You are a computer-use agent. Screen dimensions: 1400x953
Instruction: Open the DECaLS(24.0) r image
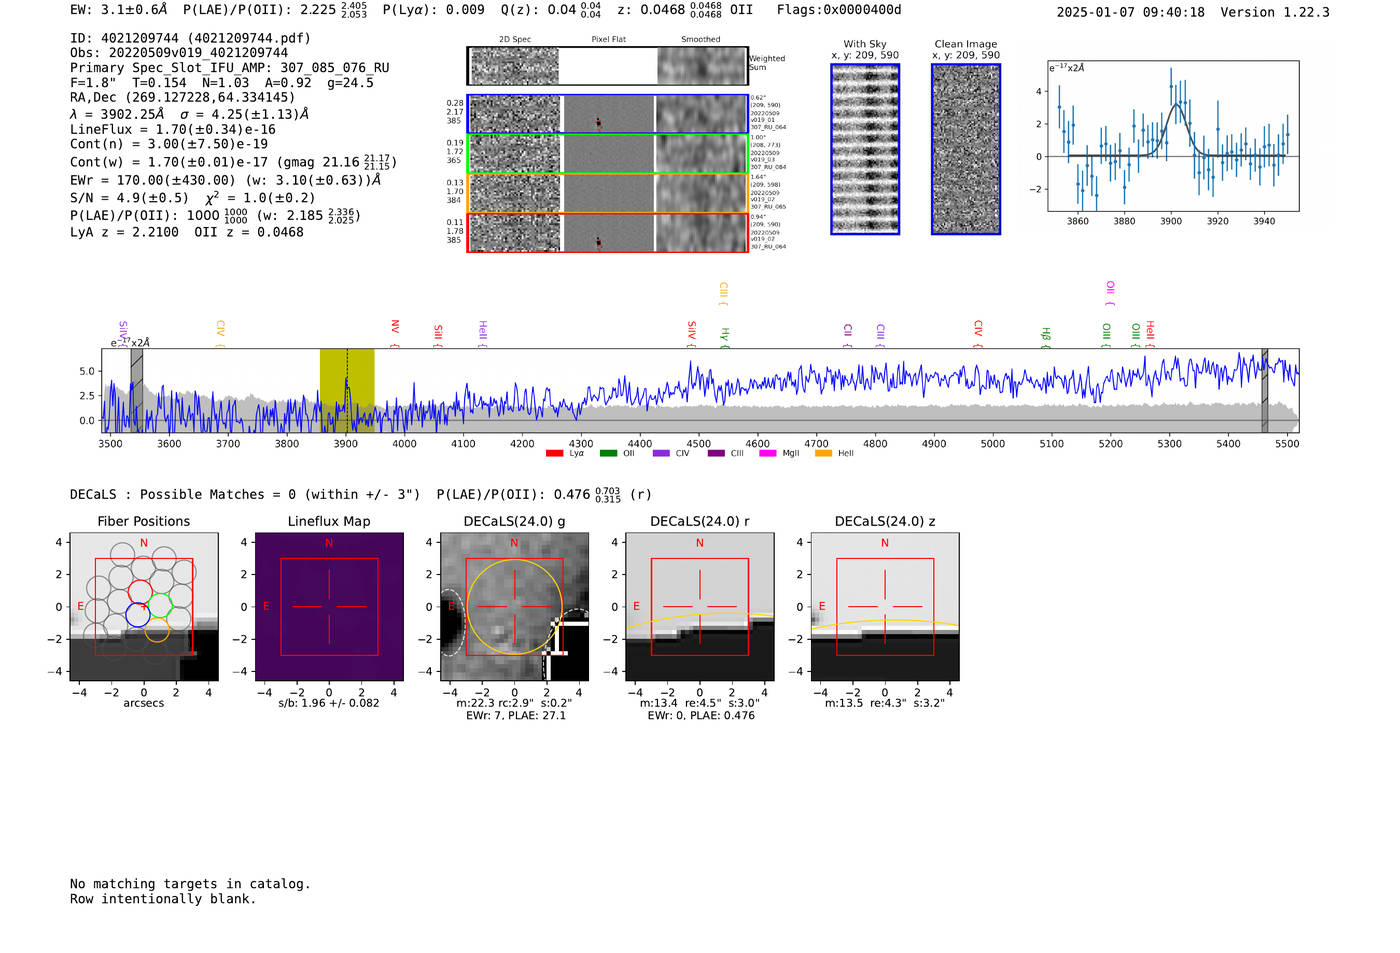click(700, 607)
